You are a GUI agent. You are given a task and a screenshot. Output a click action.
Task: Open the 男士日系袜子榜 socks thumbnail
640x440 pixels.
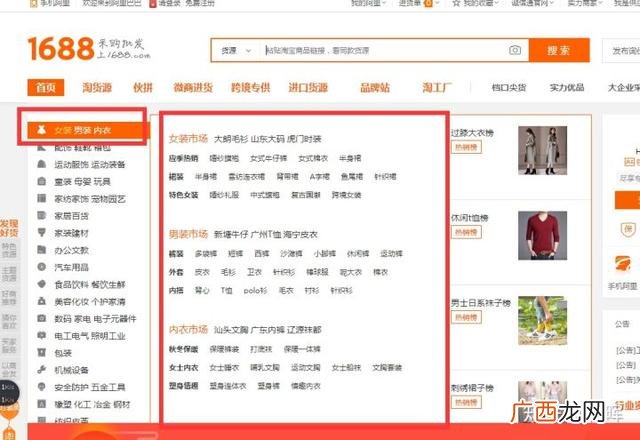542,320
